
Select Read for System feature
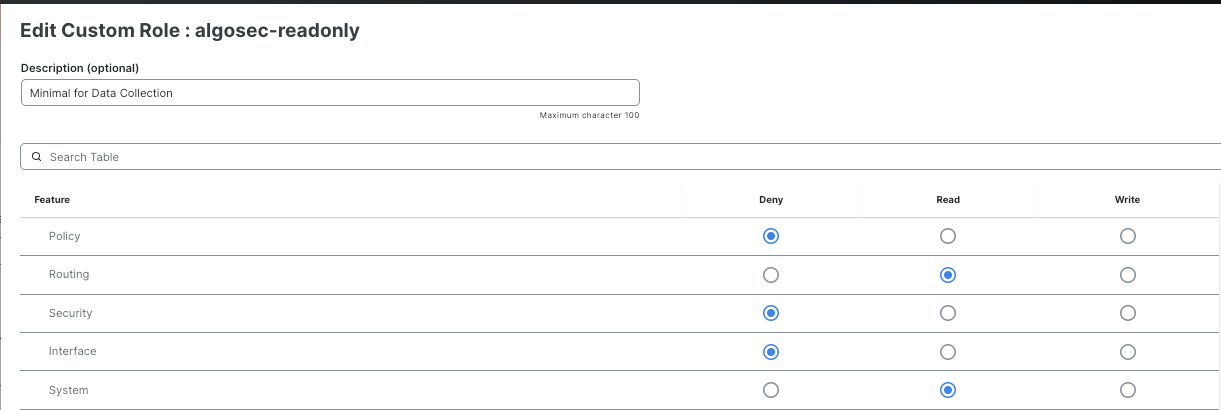pos(948,390)
